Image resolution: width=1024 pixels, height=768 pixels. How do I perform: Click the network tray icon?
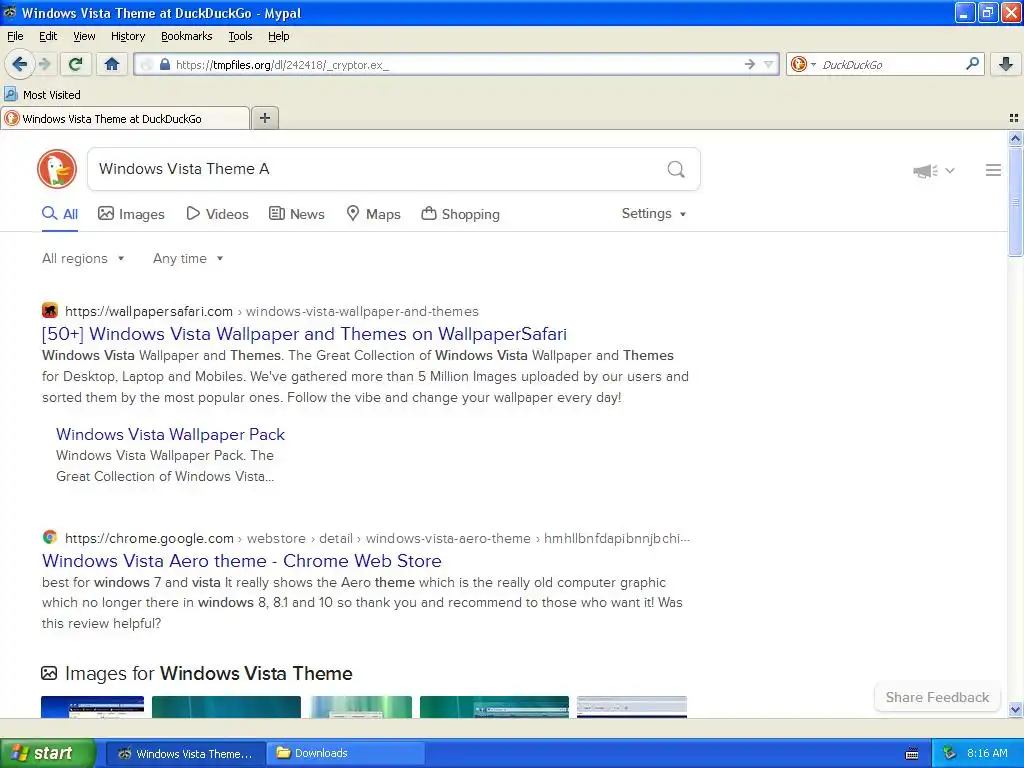[x=949, y=753]
